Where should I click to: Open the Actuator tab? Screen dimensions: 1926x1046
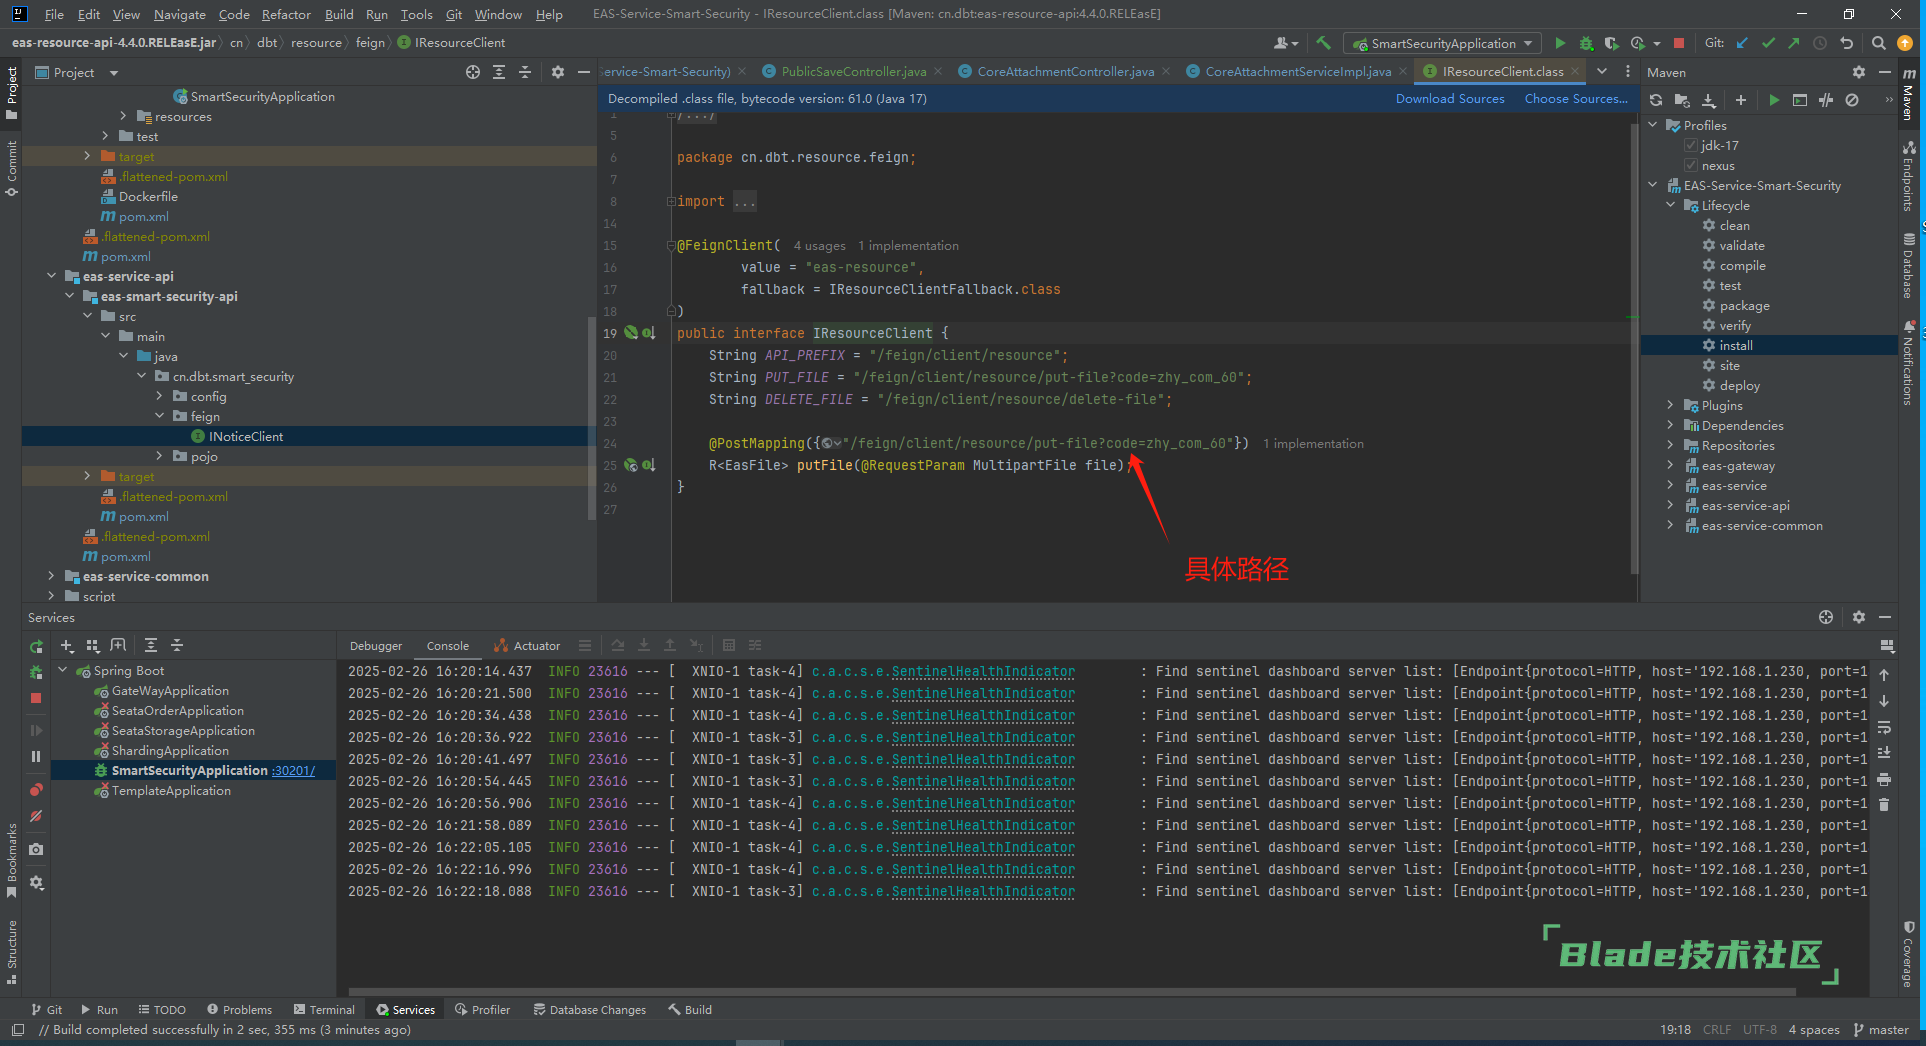click(x=527, y=646)
